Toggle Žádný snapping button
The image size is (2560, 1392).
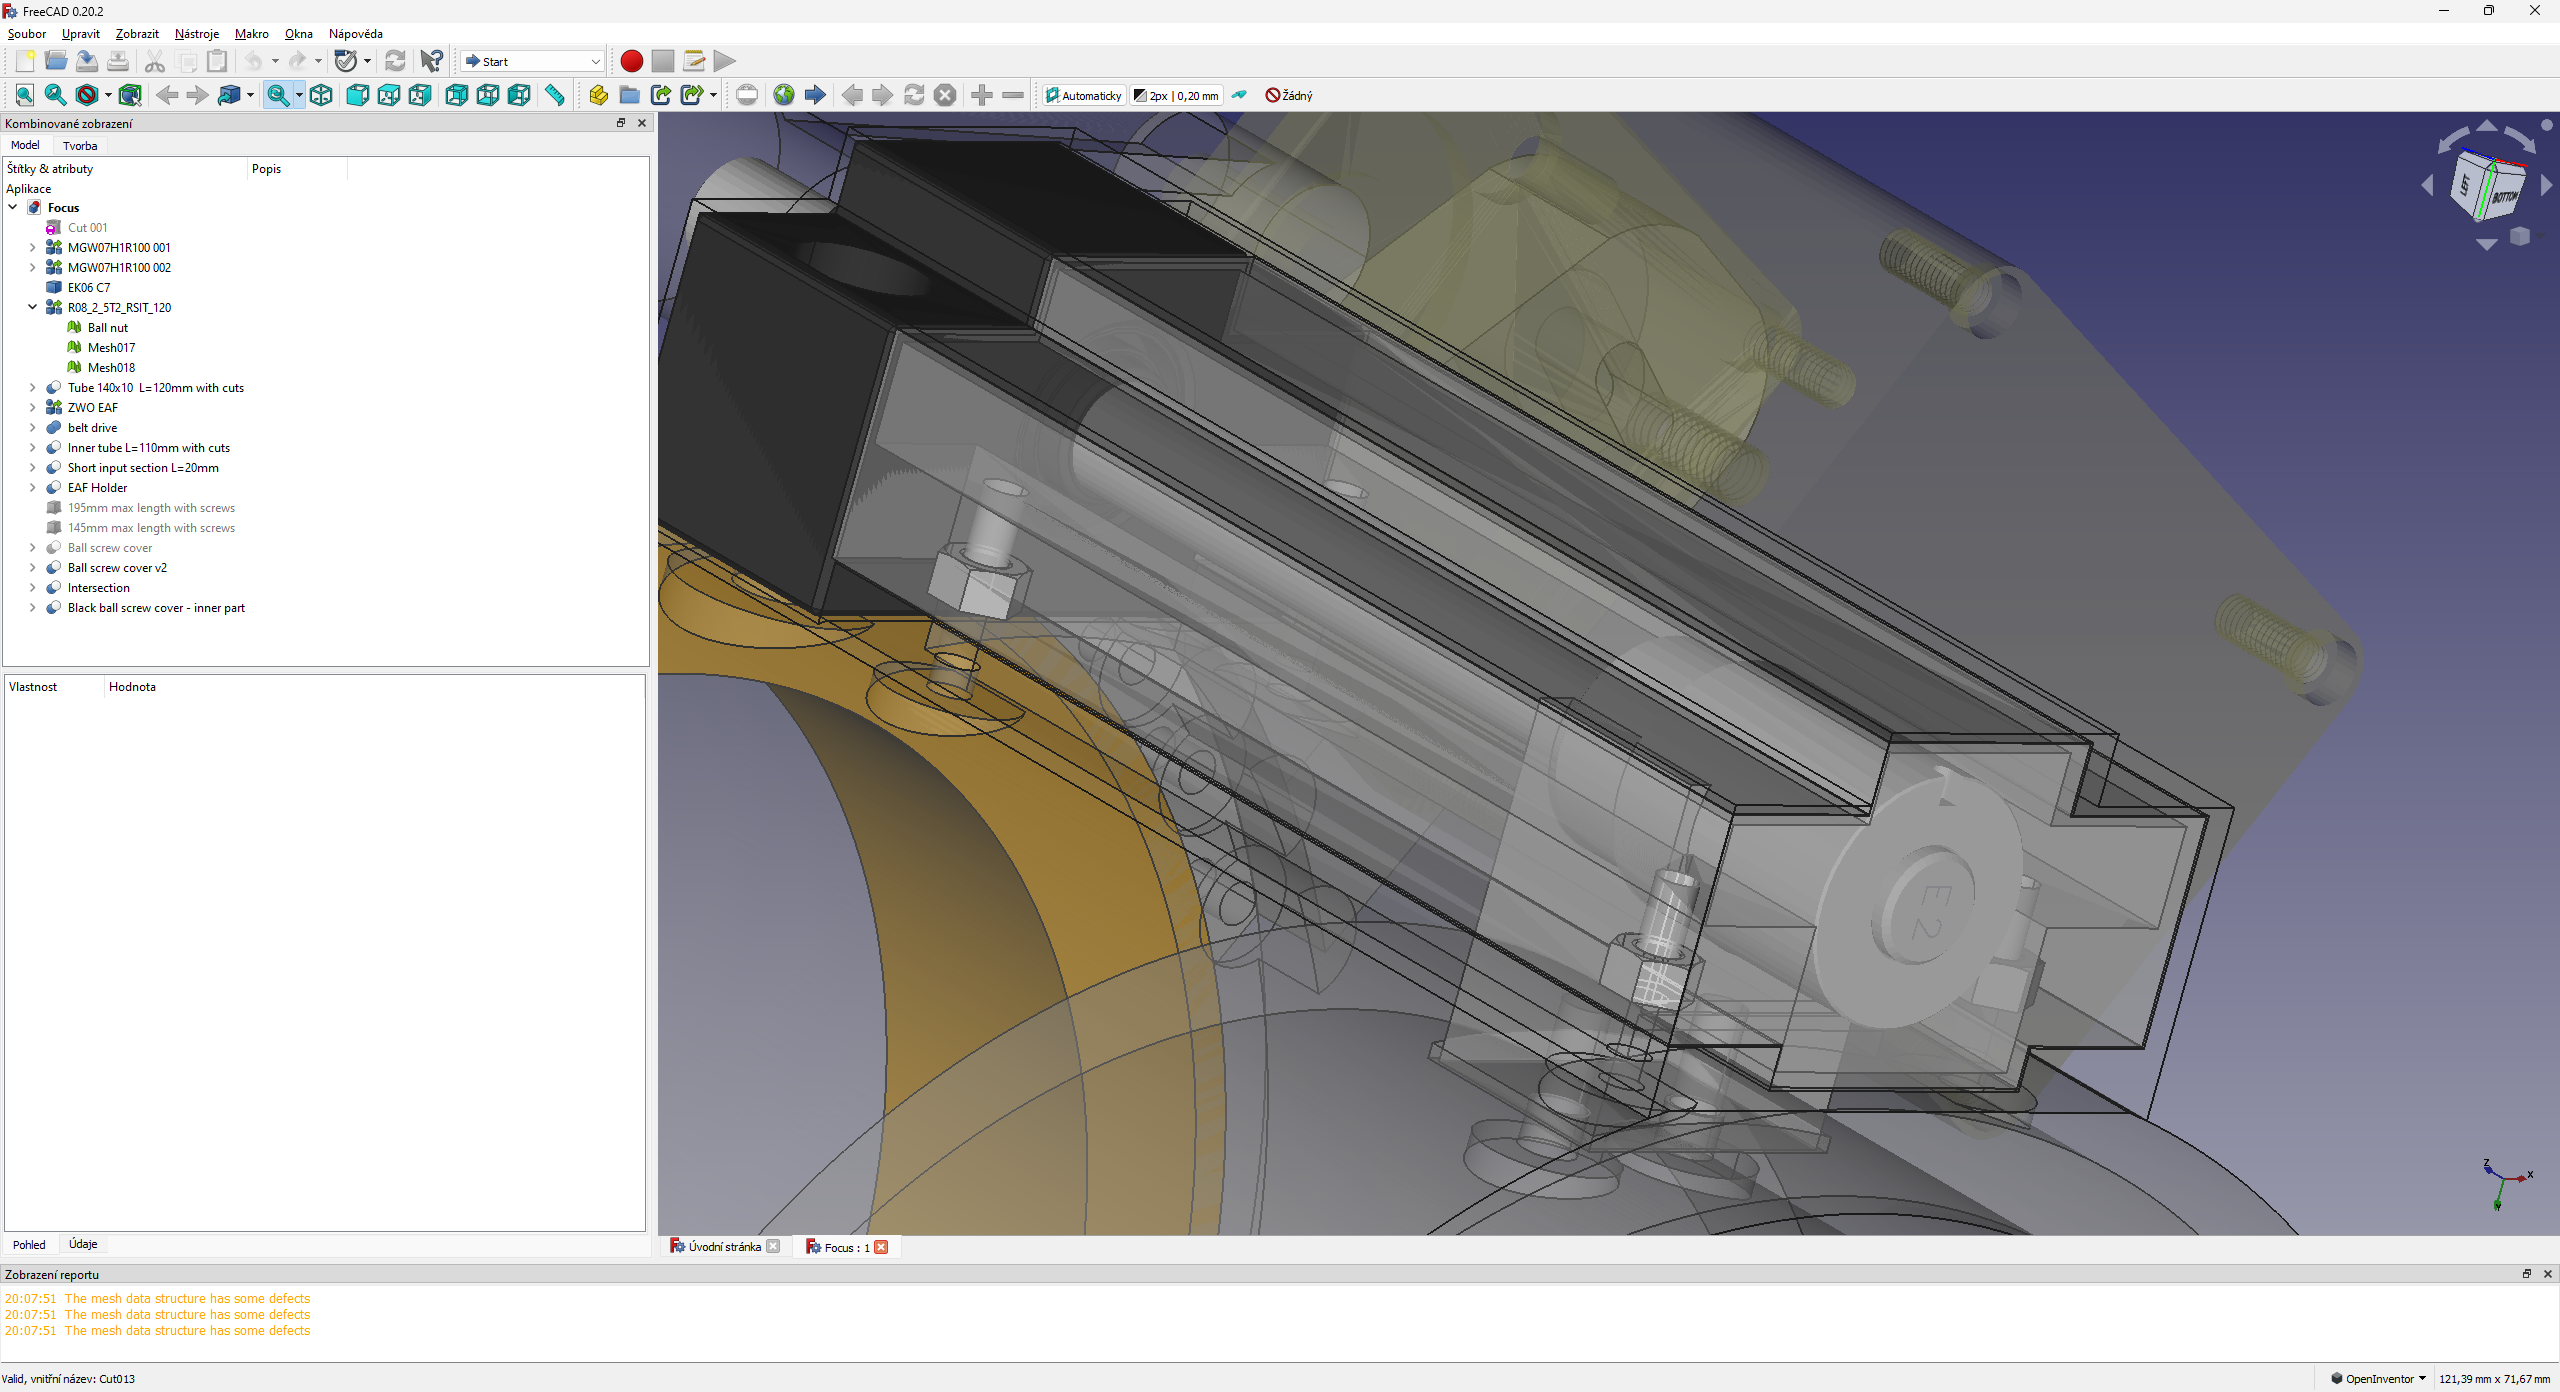pyautogui.click(x=1289, y=95)
